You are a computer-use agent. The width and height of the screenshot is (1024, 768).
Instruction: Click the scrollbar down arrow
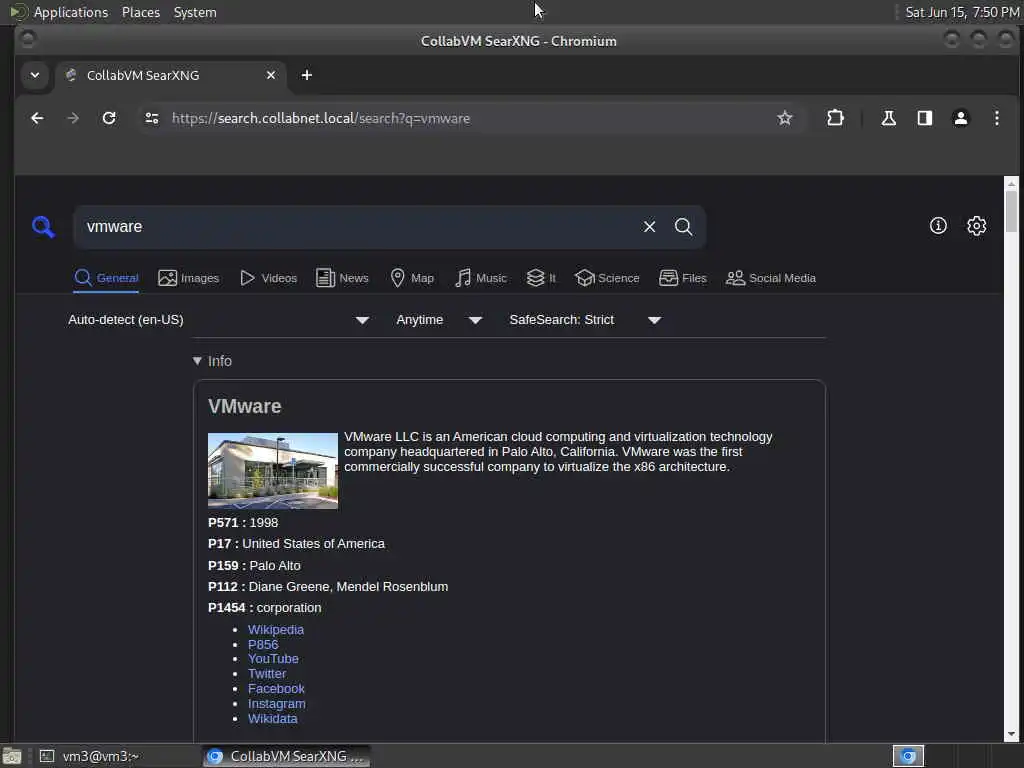coord(1012,735)
